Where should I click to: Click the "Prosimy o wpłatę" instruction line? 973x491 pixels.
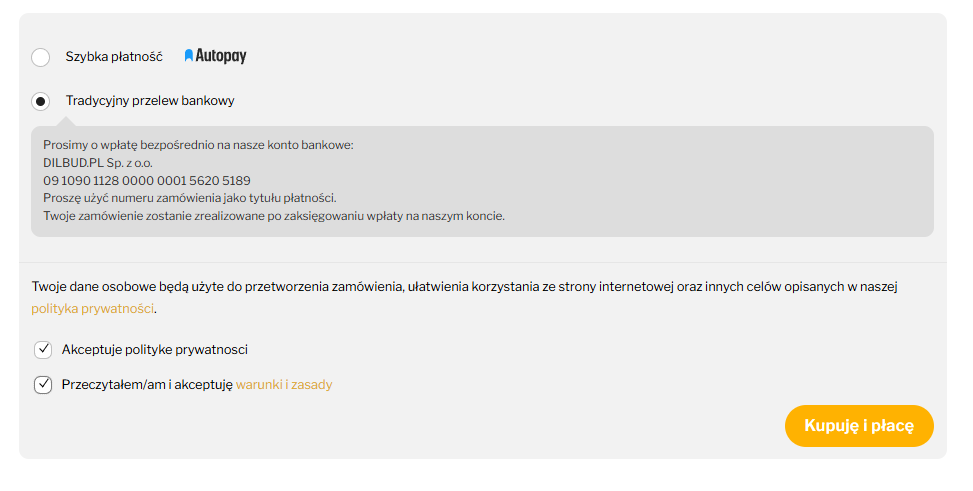[198, 145]
